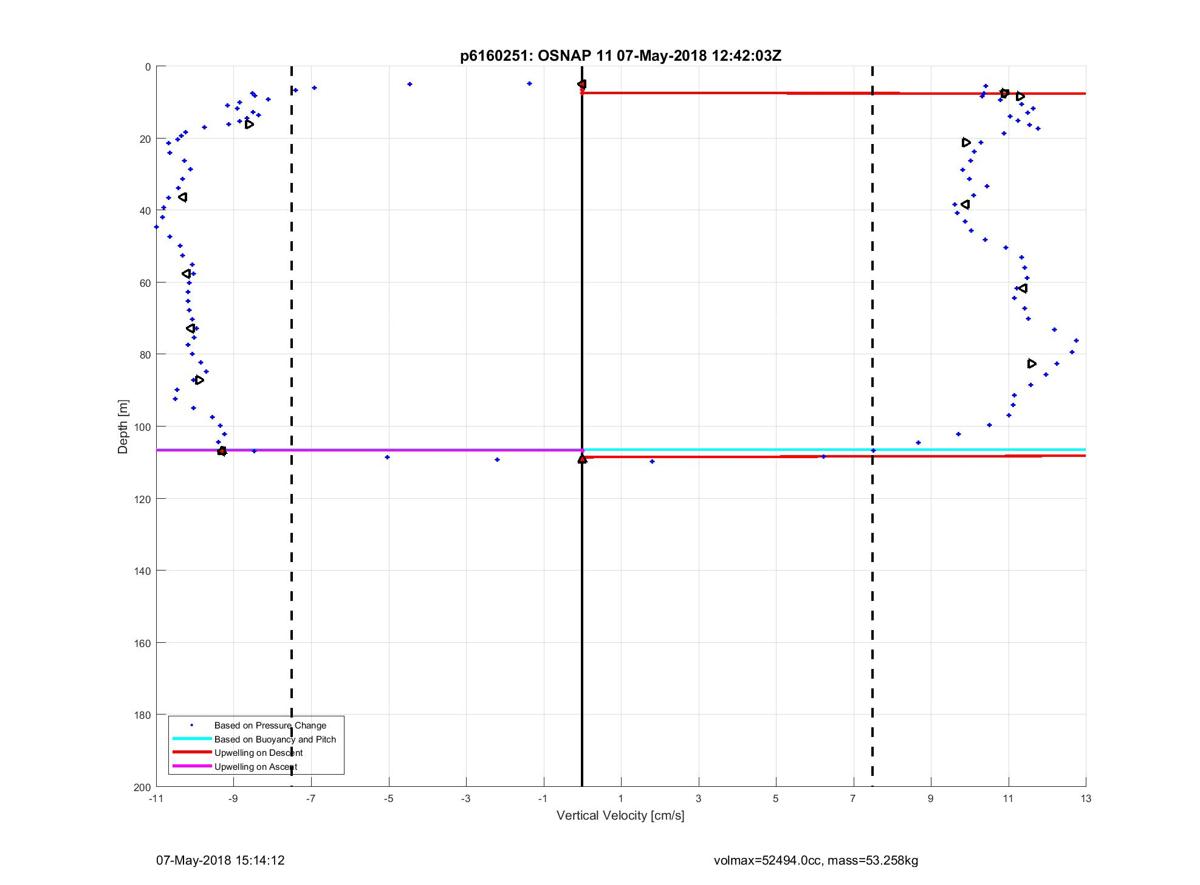Click the cyan line sample in legend
This screenshot has height=885, width=1200.
(x=191, y=739)
